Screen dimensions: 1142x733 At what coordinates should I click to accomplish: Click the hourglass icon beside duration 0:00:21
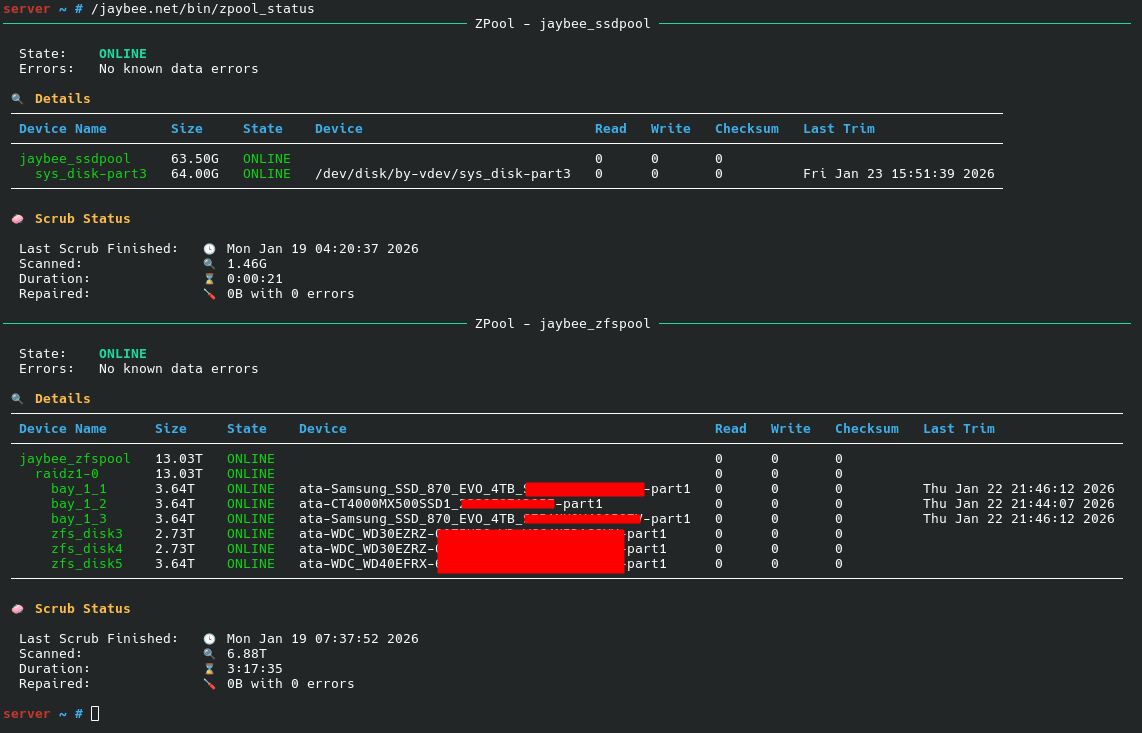point(209,279)
